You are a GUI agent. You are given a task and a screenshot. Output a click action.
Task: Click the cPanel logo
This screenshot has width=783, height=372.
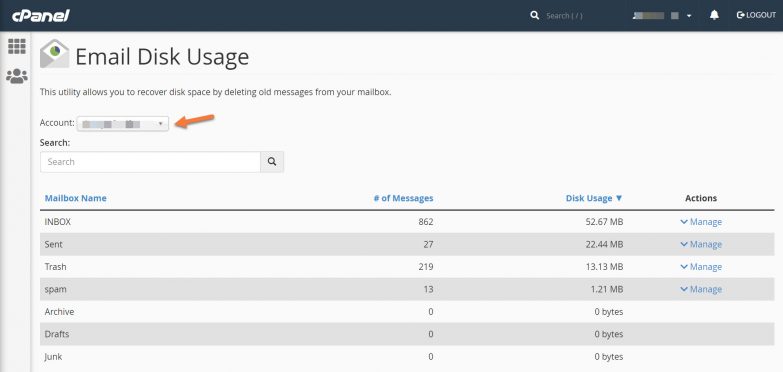[40, 15]
